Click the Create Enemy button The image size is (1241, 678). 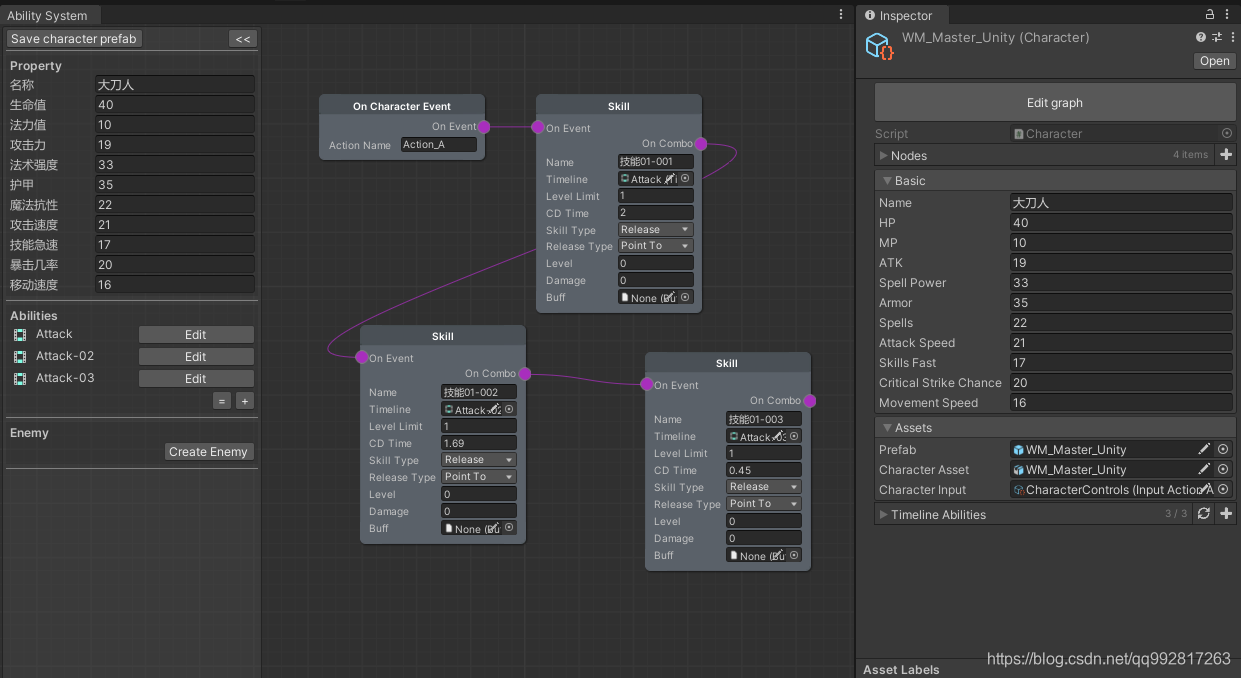[208, 452]
